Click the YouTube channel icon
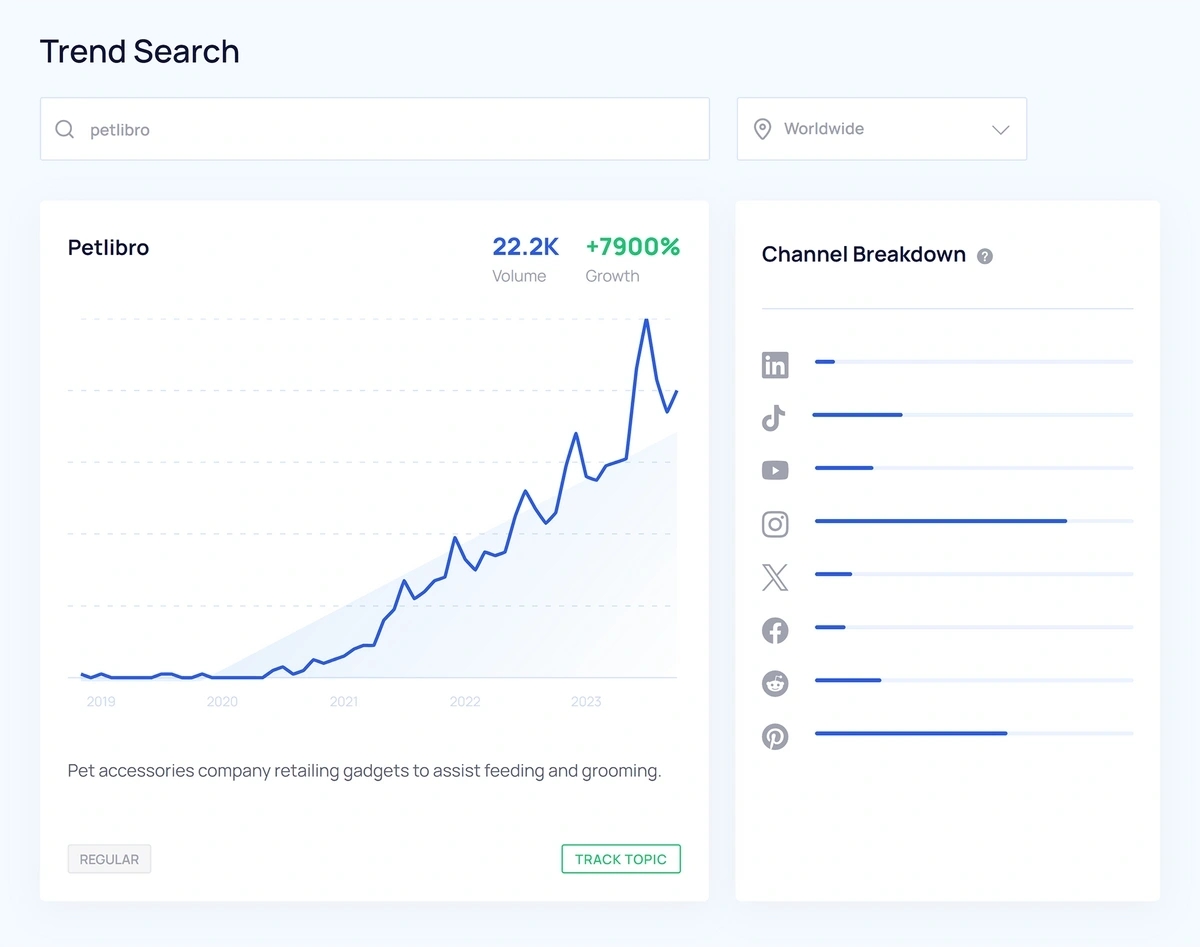 coord(775,470)
